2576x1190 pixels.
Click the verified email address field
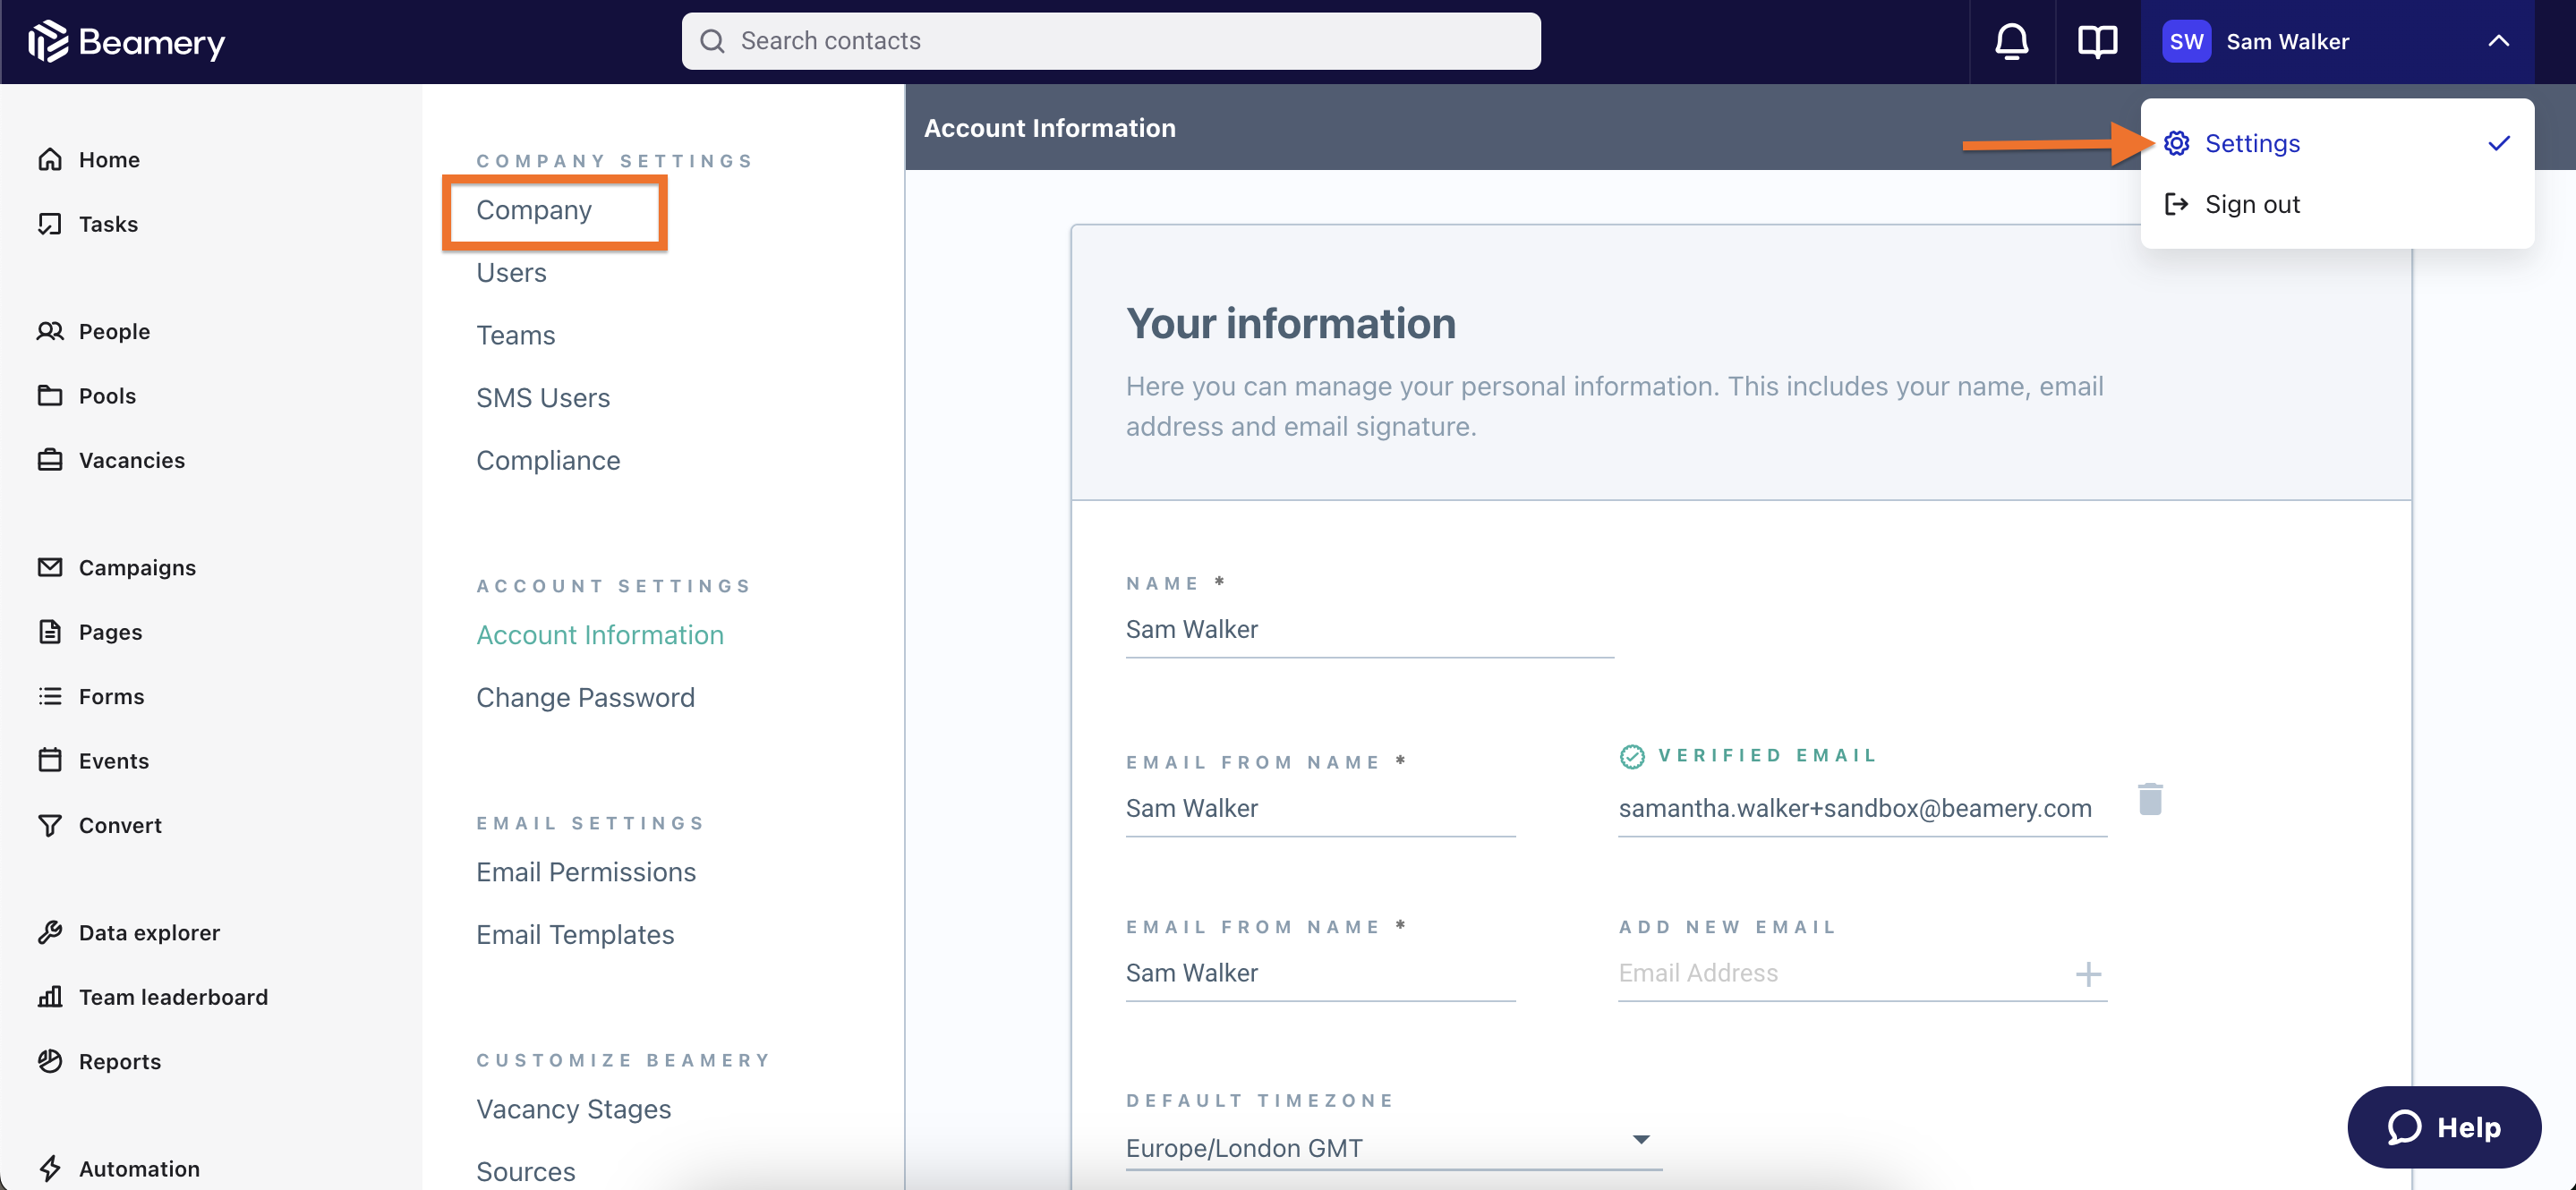(x=1862, y=808)
